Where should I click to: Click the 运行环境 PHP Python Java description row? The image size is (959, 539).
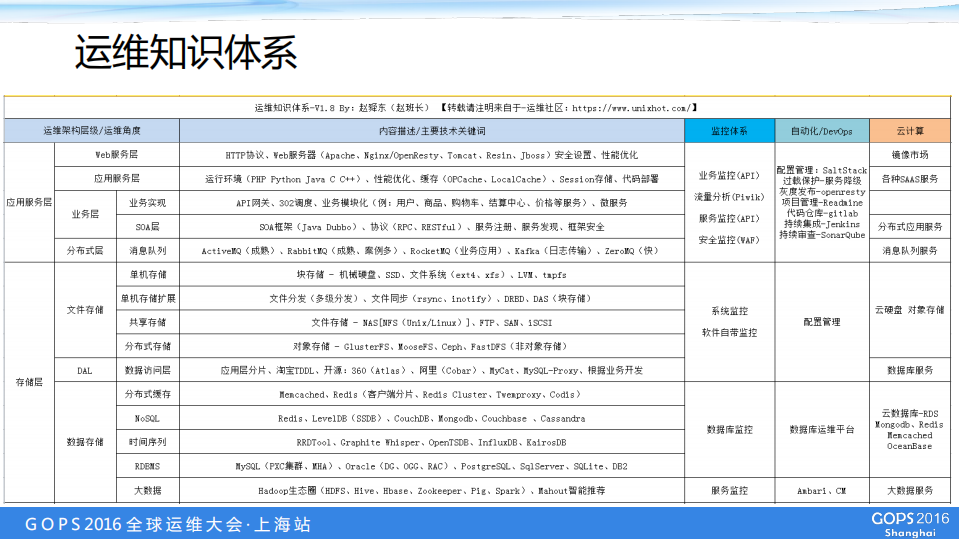432,179
